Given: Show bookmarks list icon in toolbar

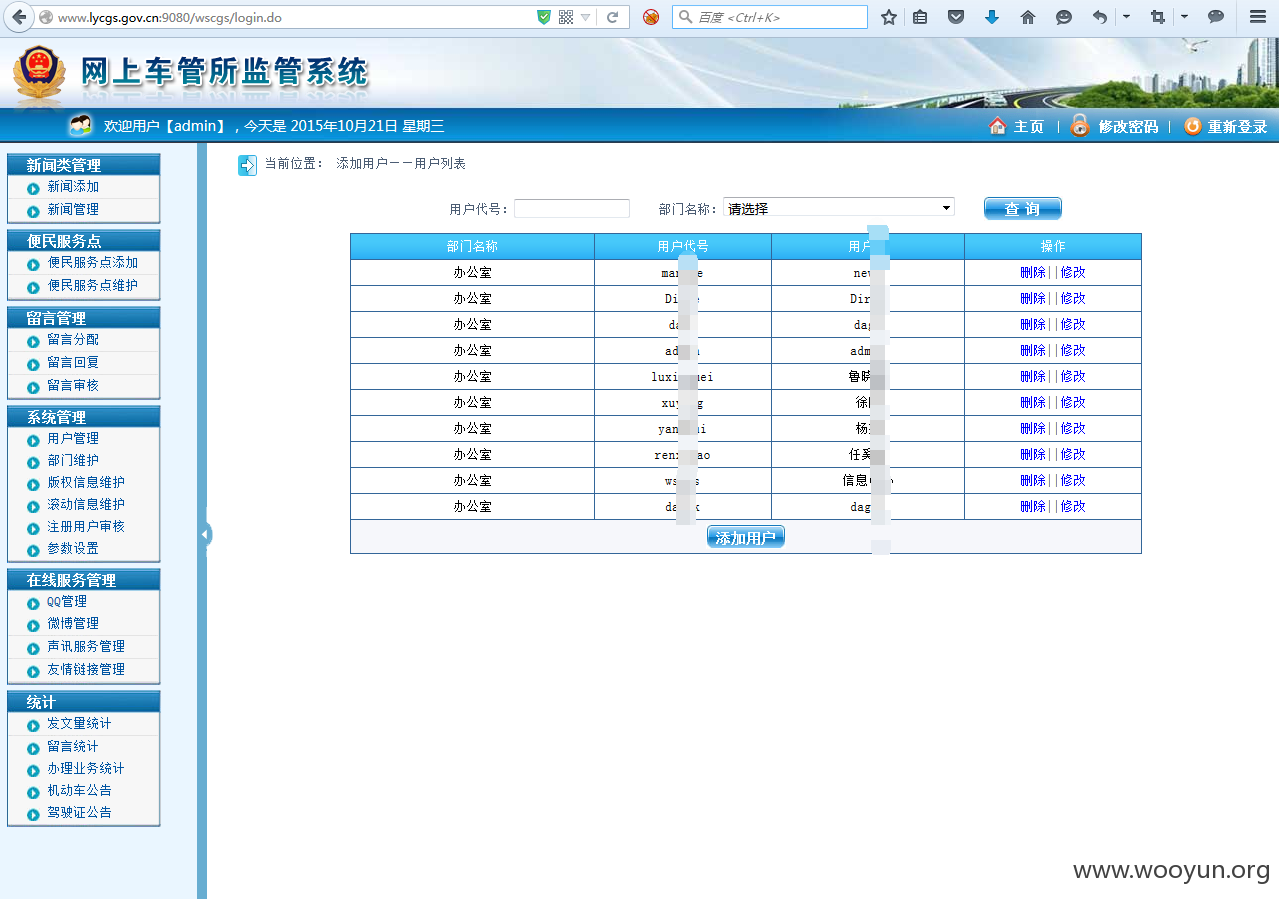Looking at the screenshot, I should coord(920,17).
